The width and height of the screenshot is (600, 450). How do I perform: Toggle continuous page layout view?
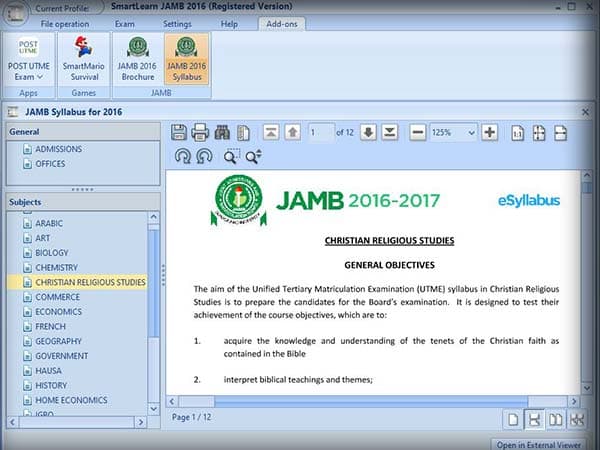536,418
